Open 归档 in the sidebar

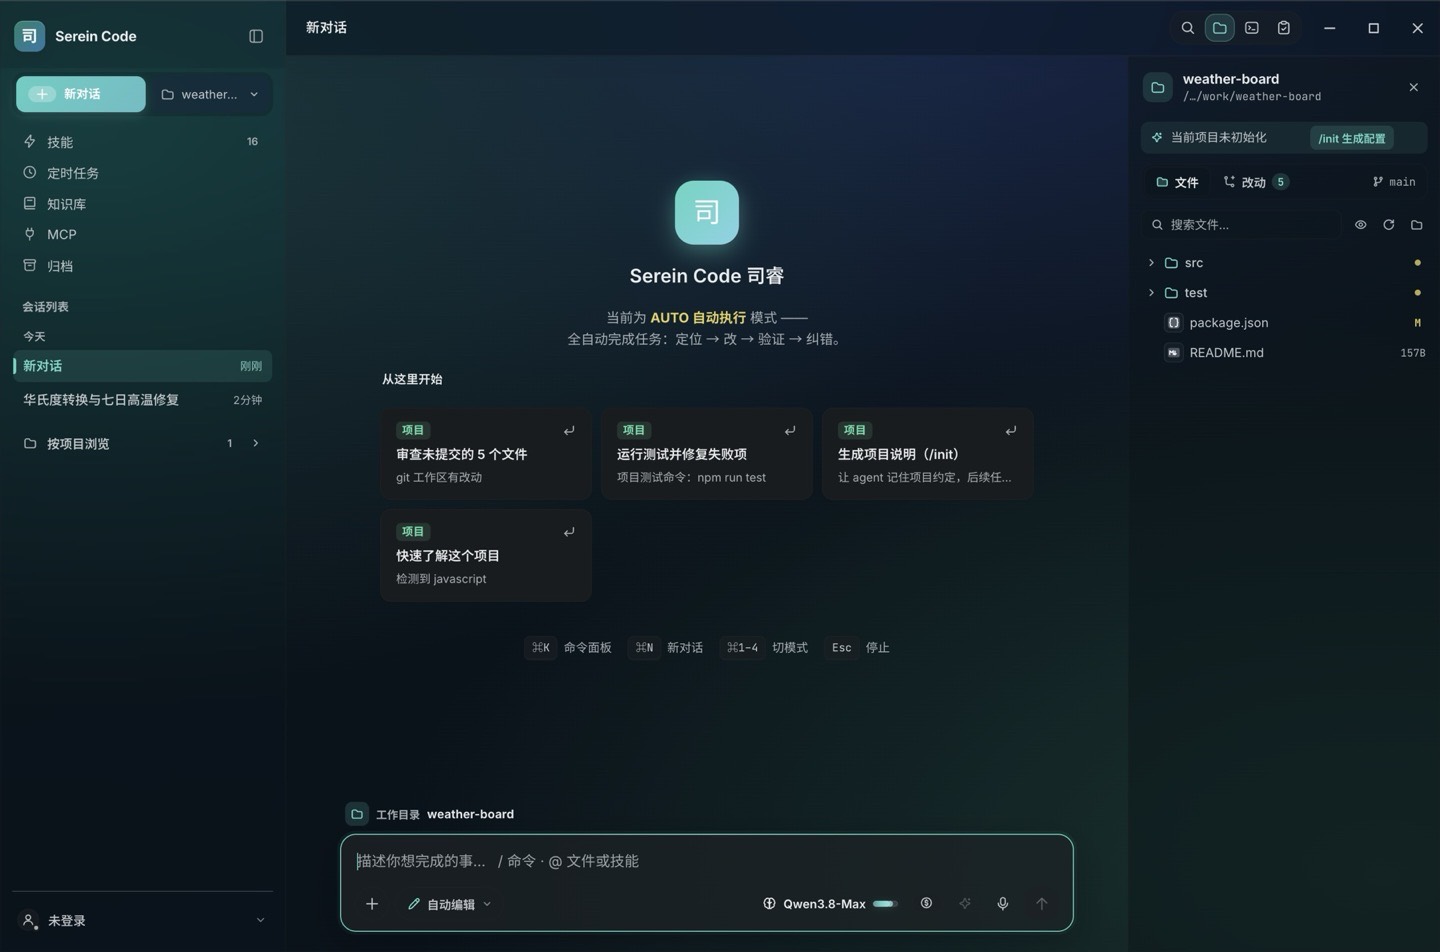point(142,266)
